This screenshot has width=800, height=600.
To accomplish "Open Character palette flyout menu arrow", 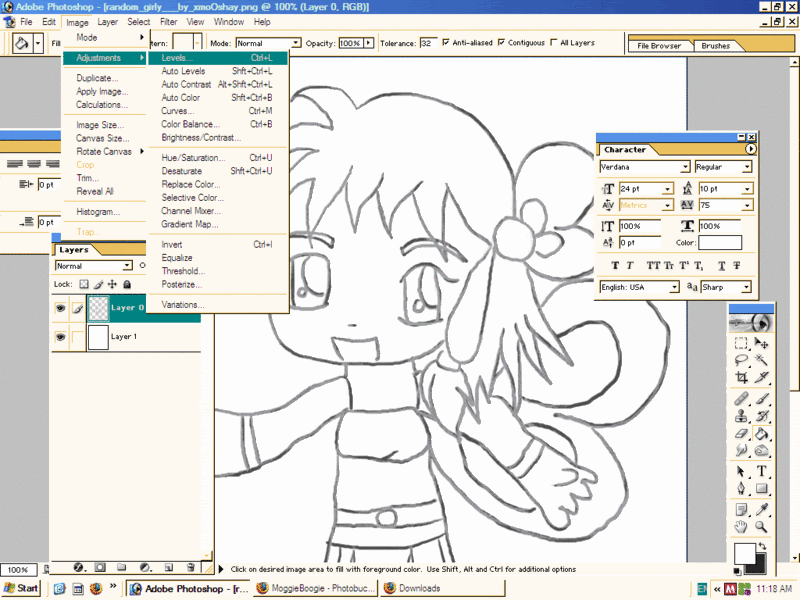I will 750,149.
